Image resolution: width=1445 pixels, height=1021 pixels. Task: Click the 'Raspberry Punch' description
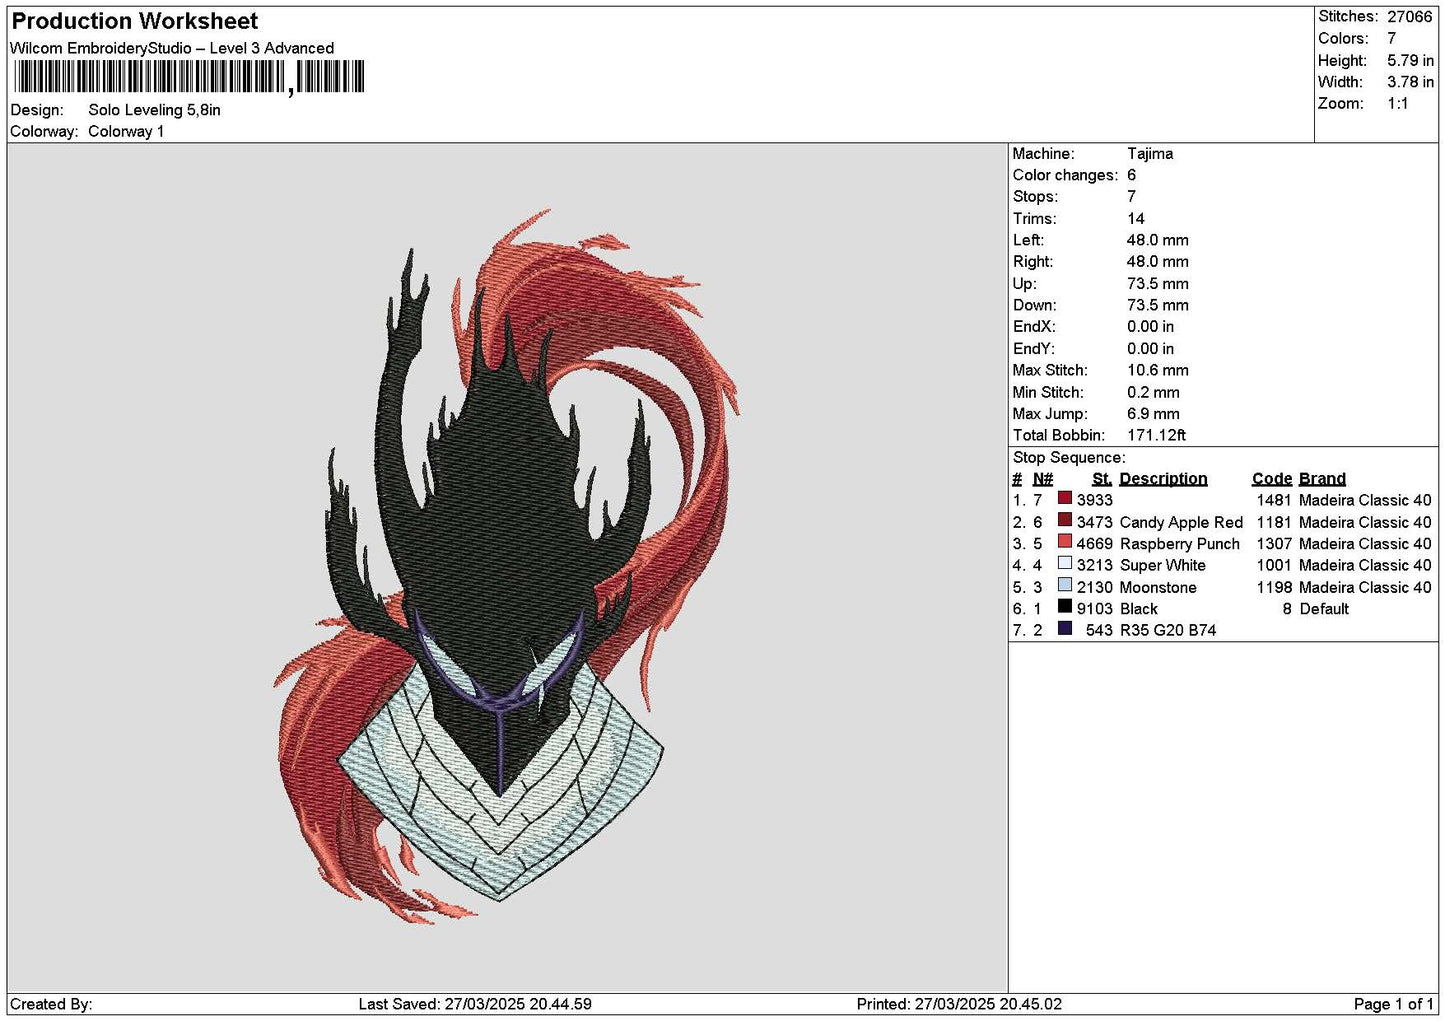(1179, 544)
